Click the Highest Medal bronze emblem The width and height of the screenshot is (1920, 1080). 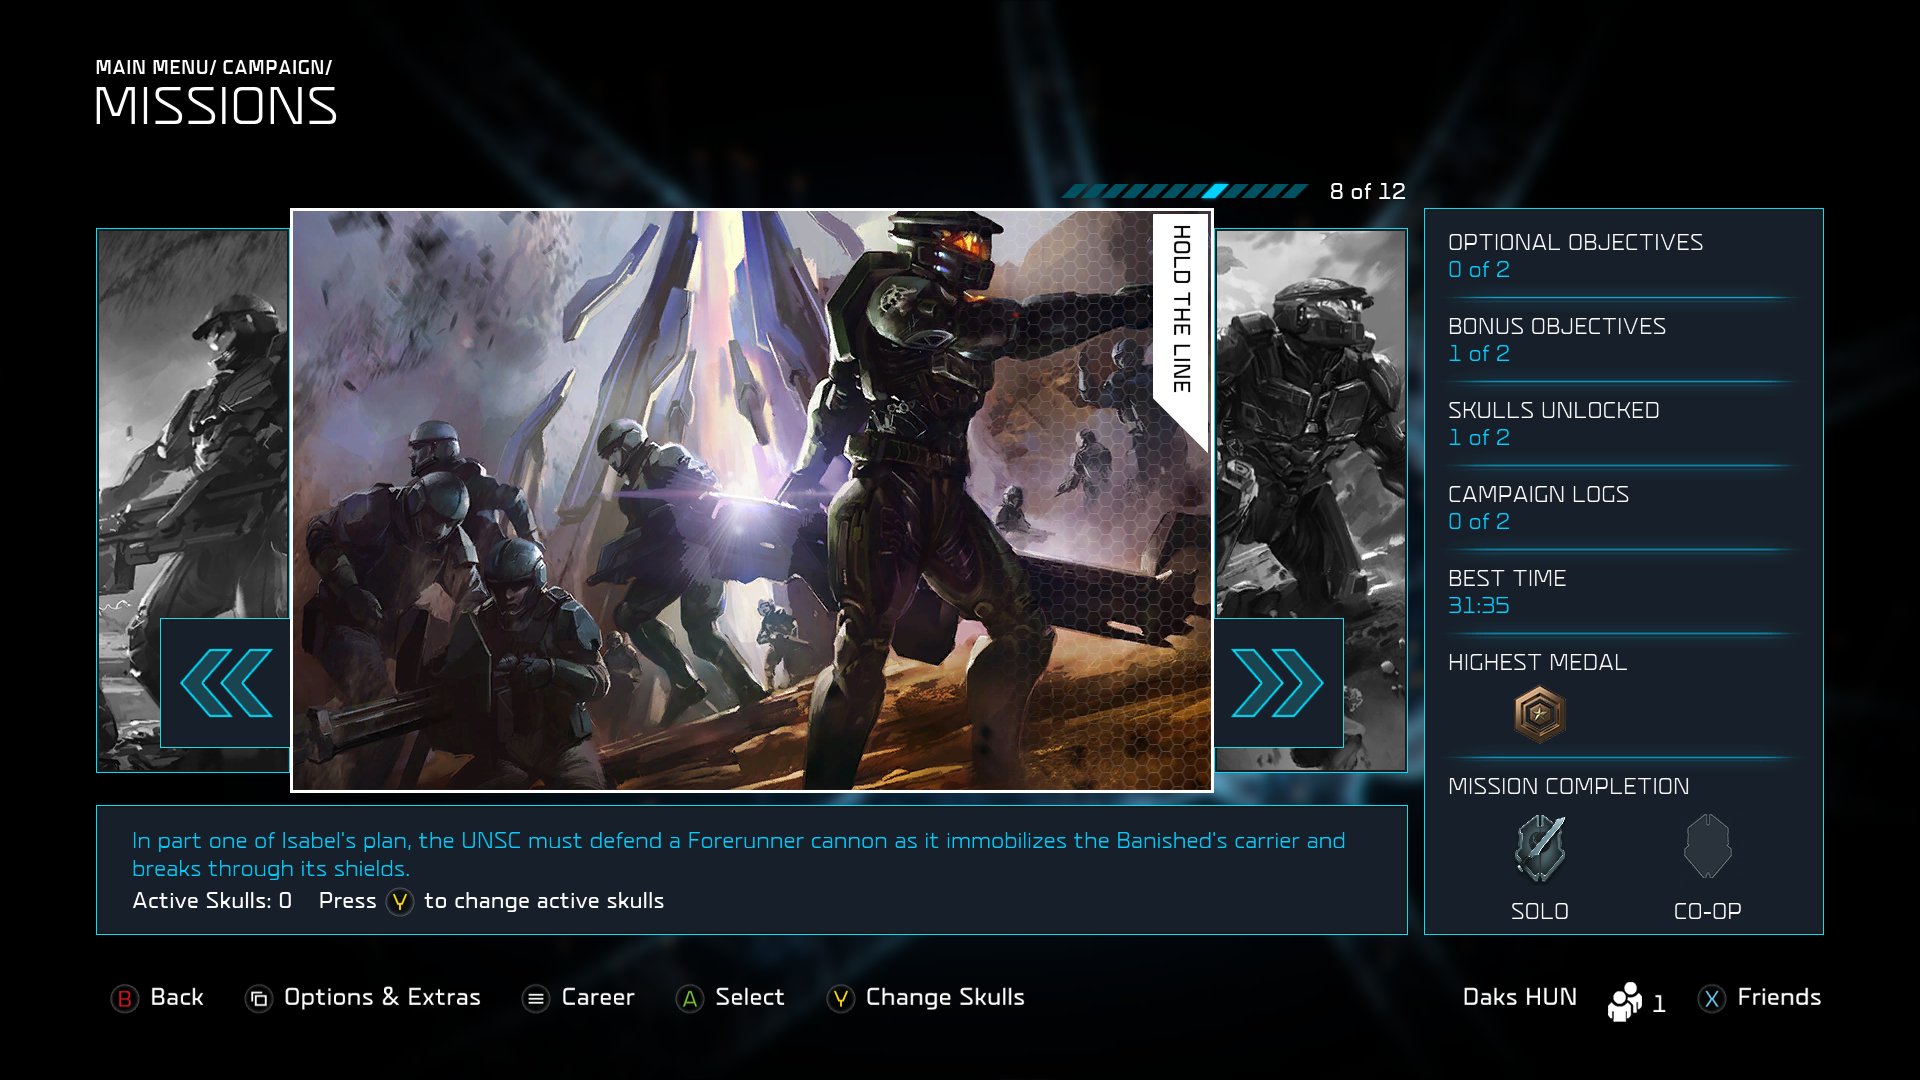click(x=1540, y=714)
